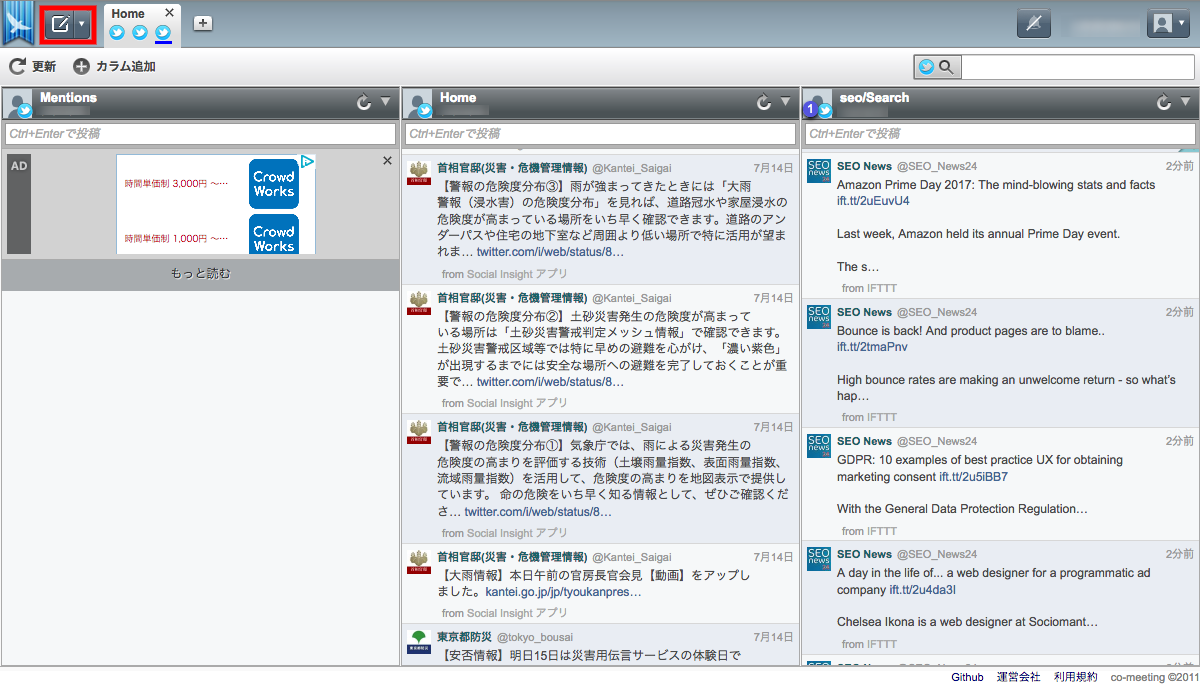Screen dimensions: 1200x689
Task: Click 2分前 timestamp on Amazon Prime Day tweet
Action: (1179, 166)
